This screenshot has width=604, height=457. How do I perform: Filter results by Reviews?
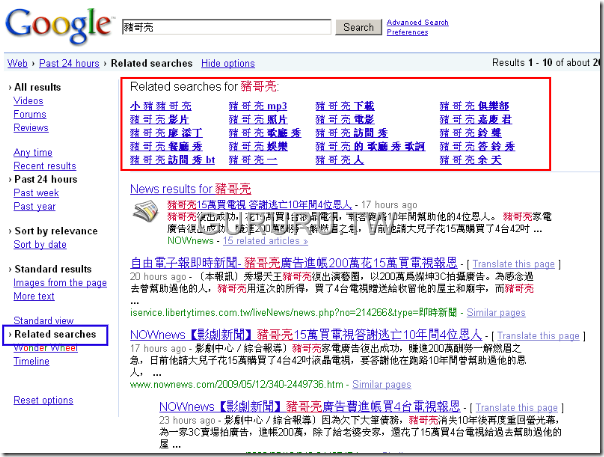coord(31,128)
